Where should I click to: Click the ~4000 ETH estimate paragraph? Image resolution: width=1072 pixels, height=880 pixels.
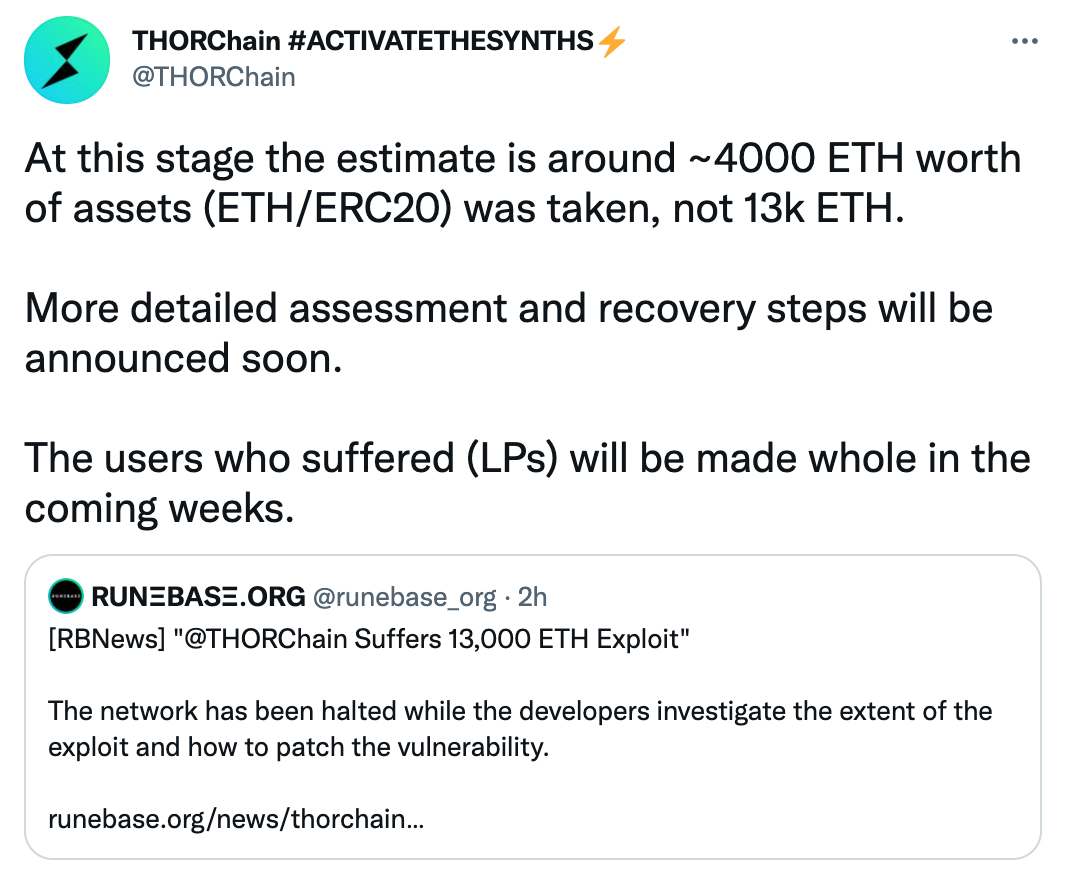coord(523,183)
